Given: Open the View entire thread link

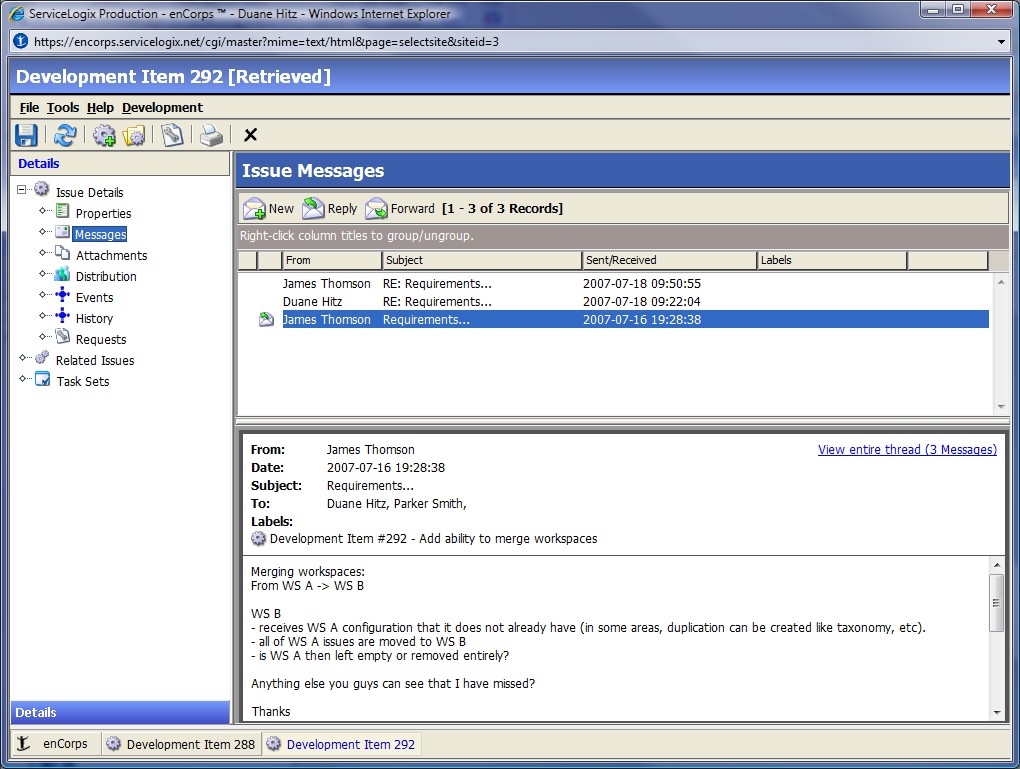Looking at the screenshot, I should click(x=907, y=450).
